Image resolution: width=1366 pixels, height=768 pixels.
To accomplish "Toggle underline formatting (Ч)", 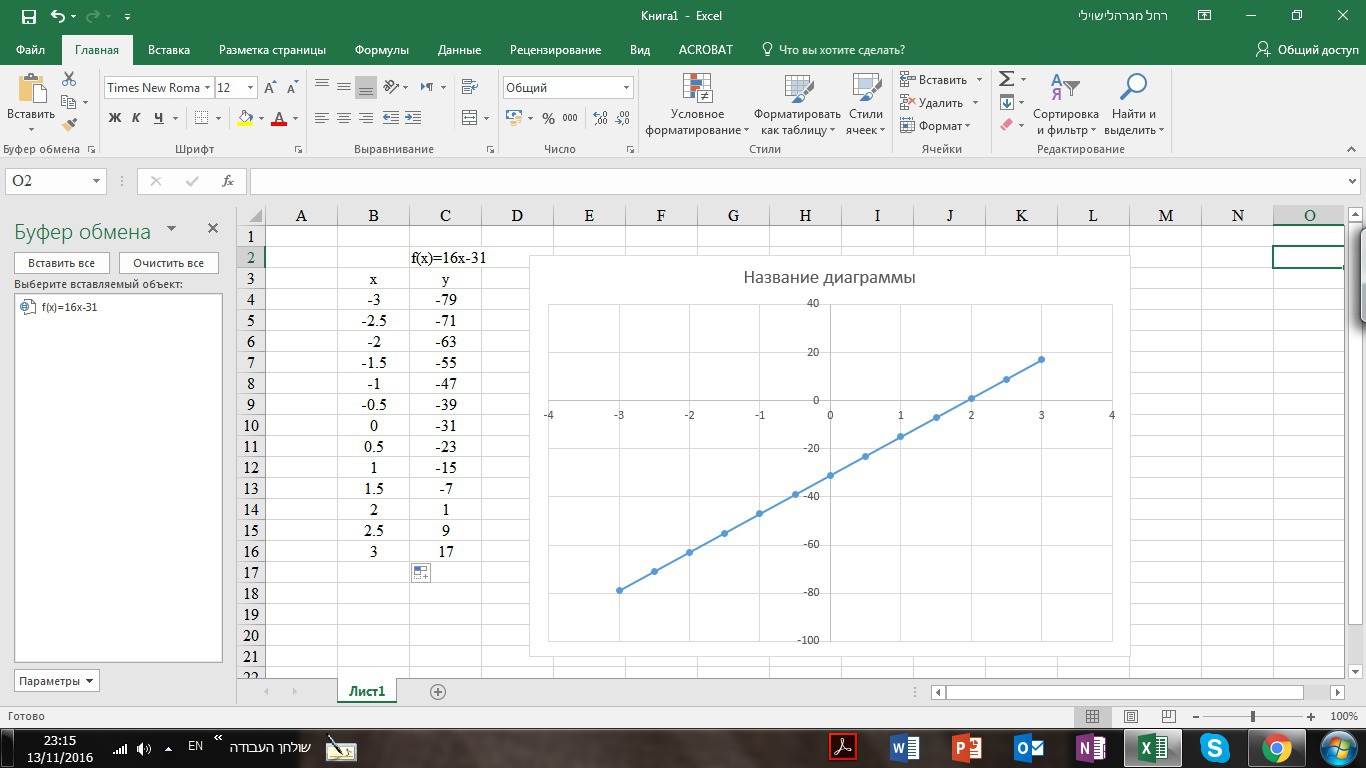I will 159,118.
